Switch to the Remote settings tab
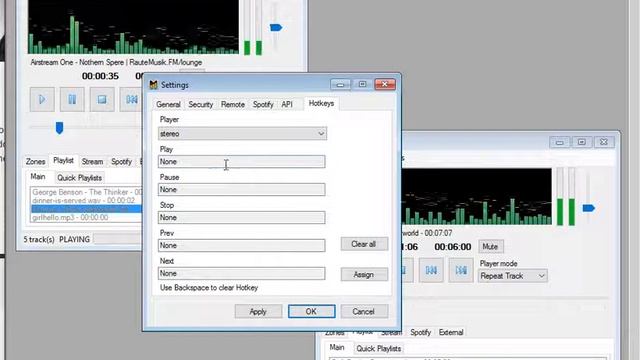640x360 pixels. tap(233, 104)
